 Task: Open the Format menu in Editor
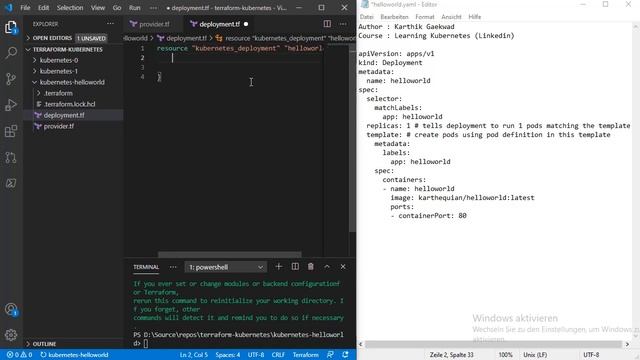point(424,17)
